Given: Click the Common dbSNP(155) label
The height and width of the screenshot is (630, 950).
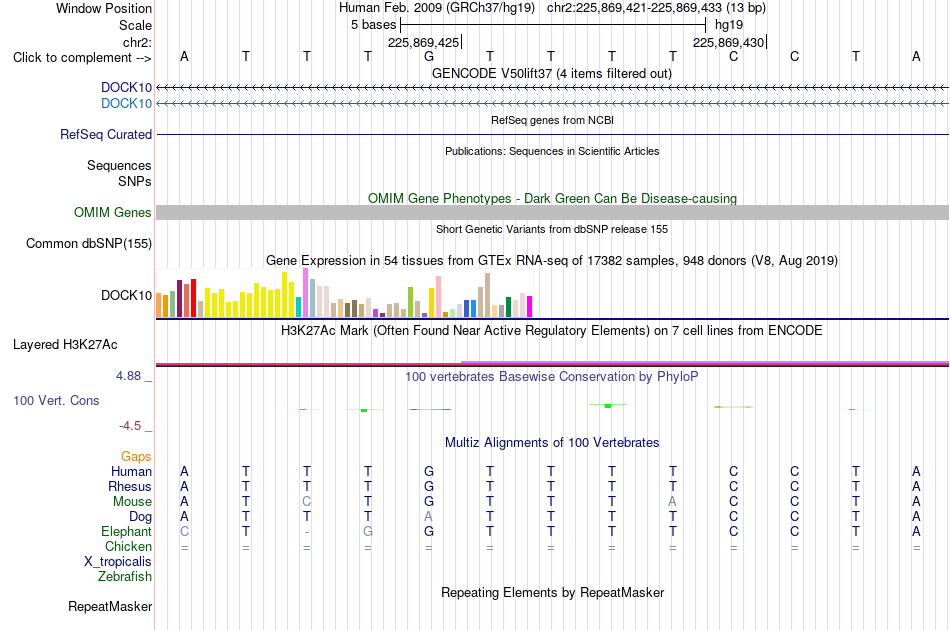Looking at the screenshot, I should 89,244.
